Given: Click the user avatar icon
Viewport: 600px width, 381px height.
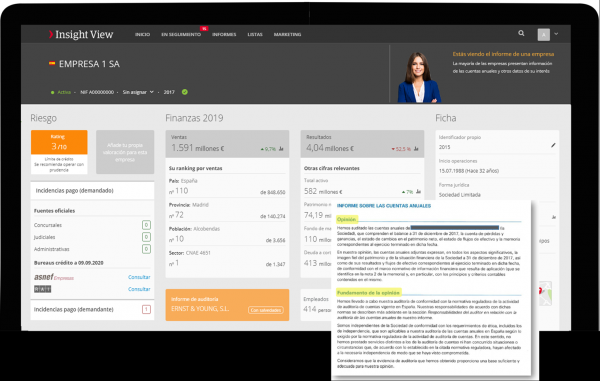Looking at the screenshot, I should (x=544, y=34).
